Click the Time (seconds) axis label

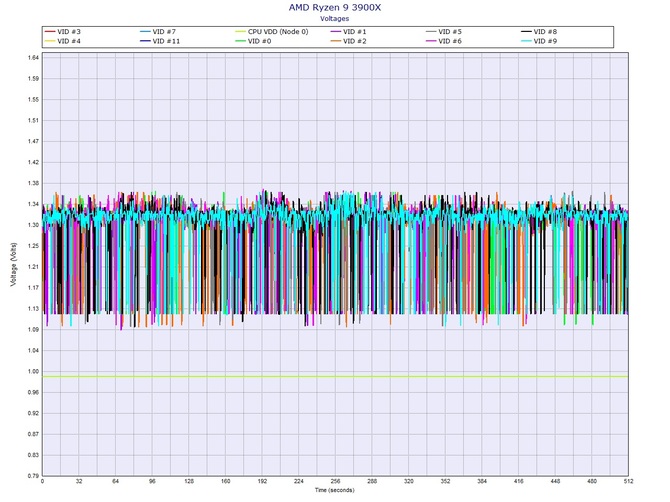[335, 490]
